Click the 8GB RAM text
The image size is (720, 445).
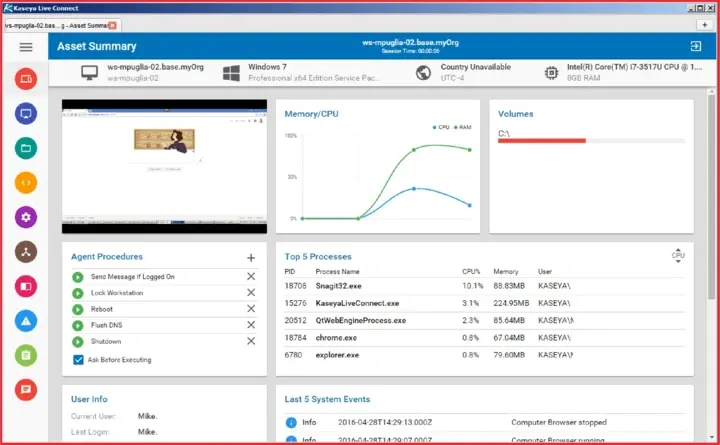coord(583,78)
